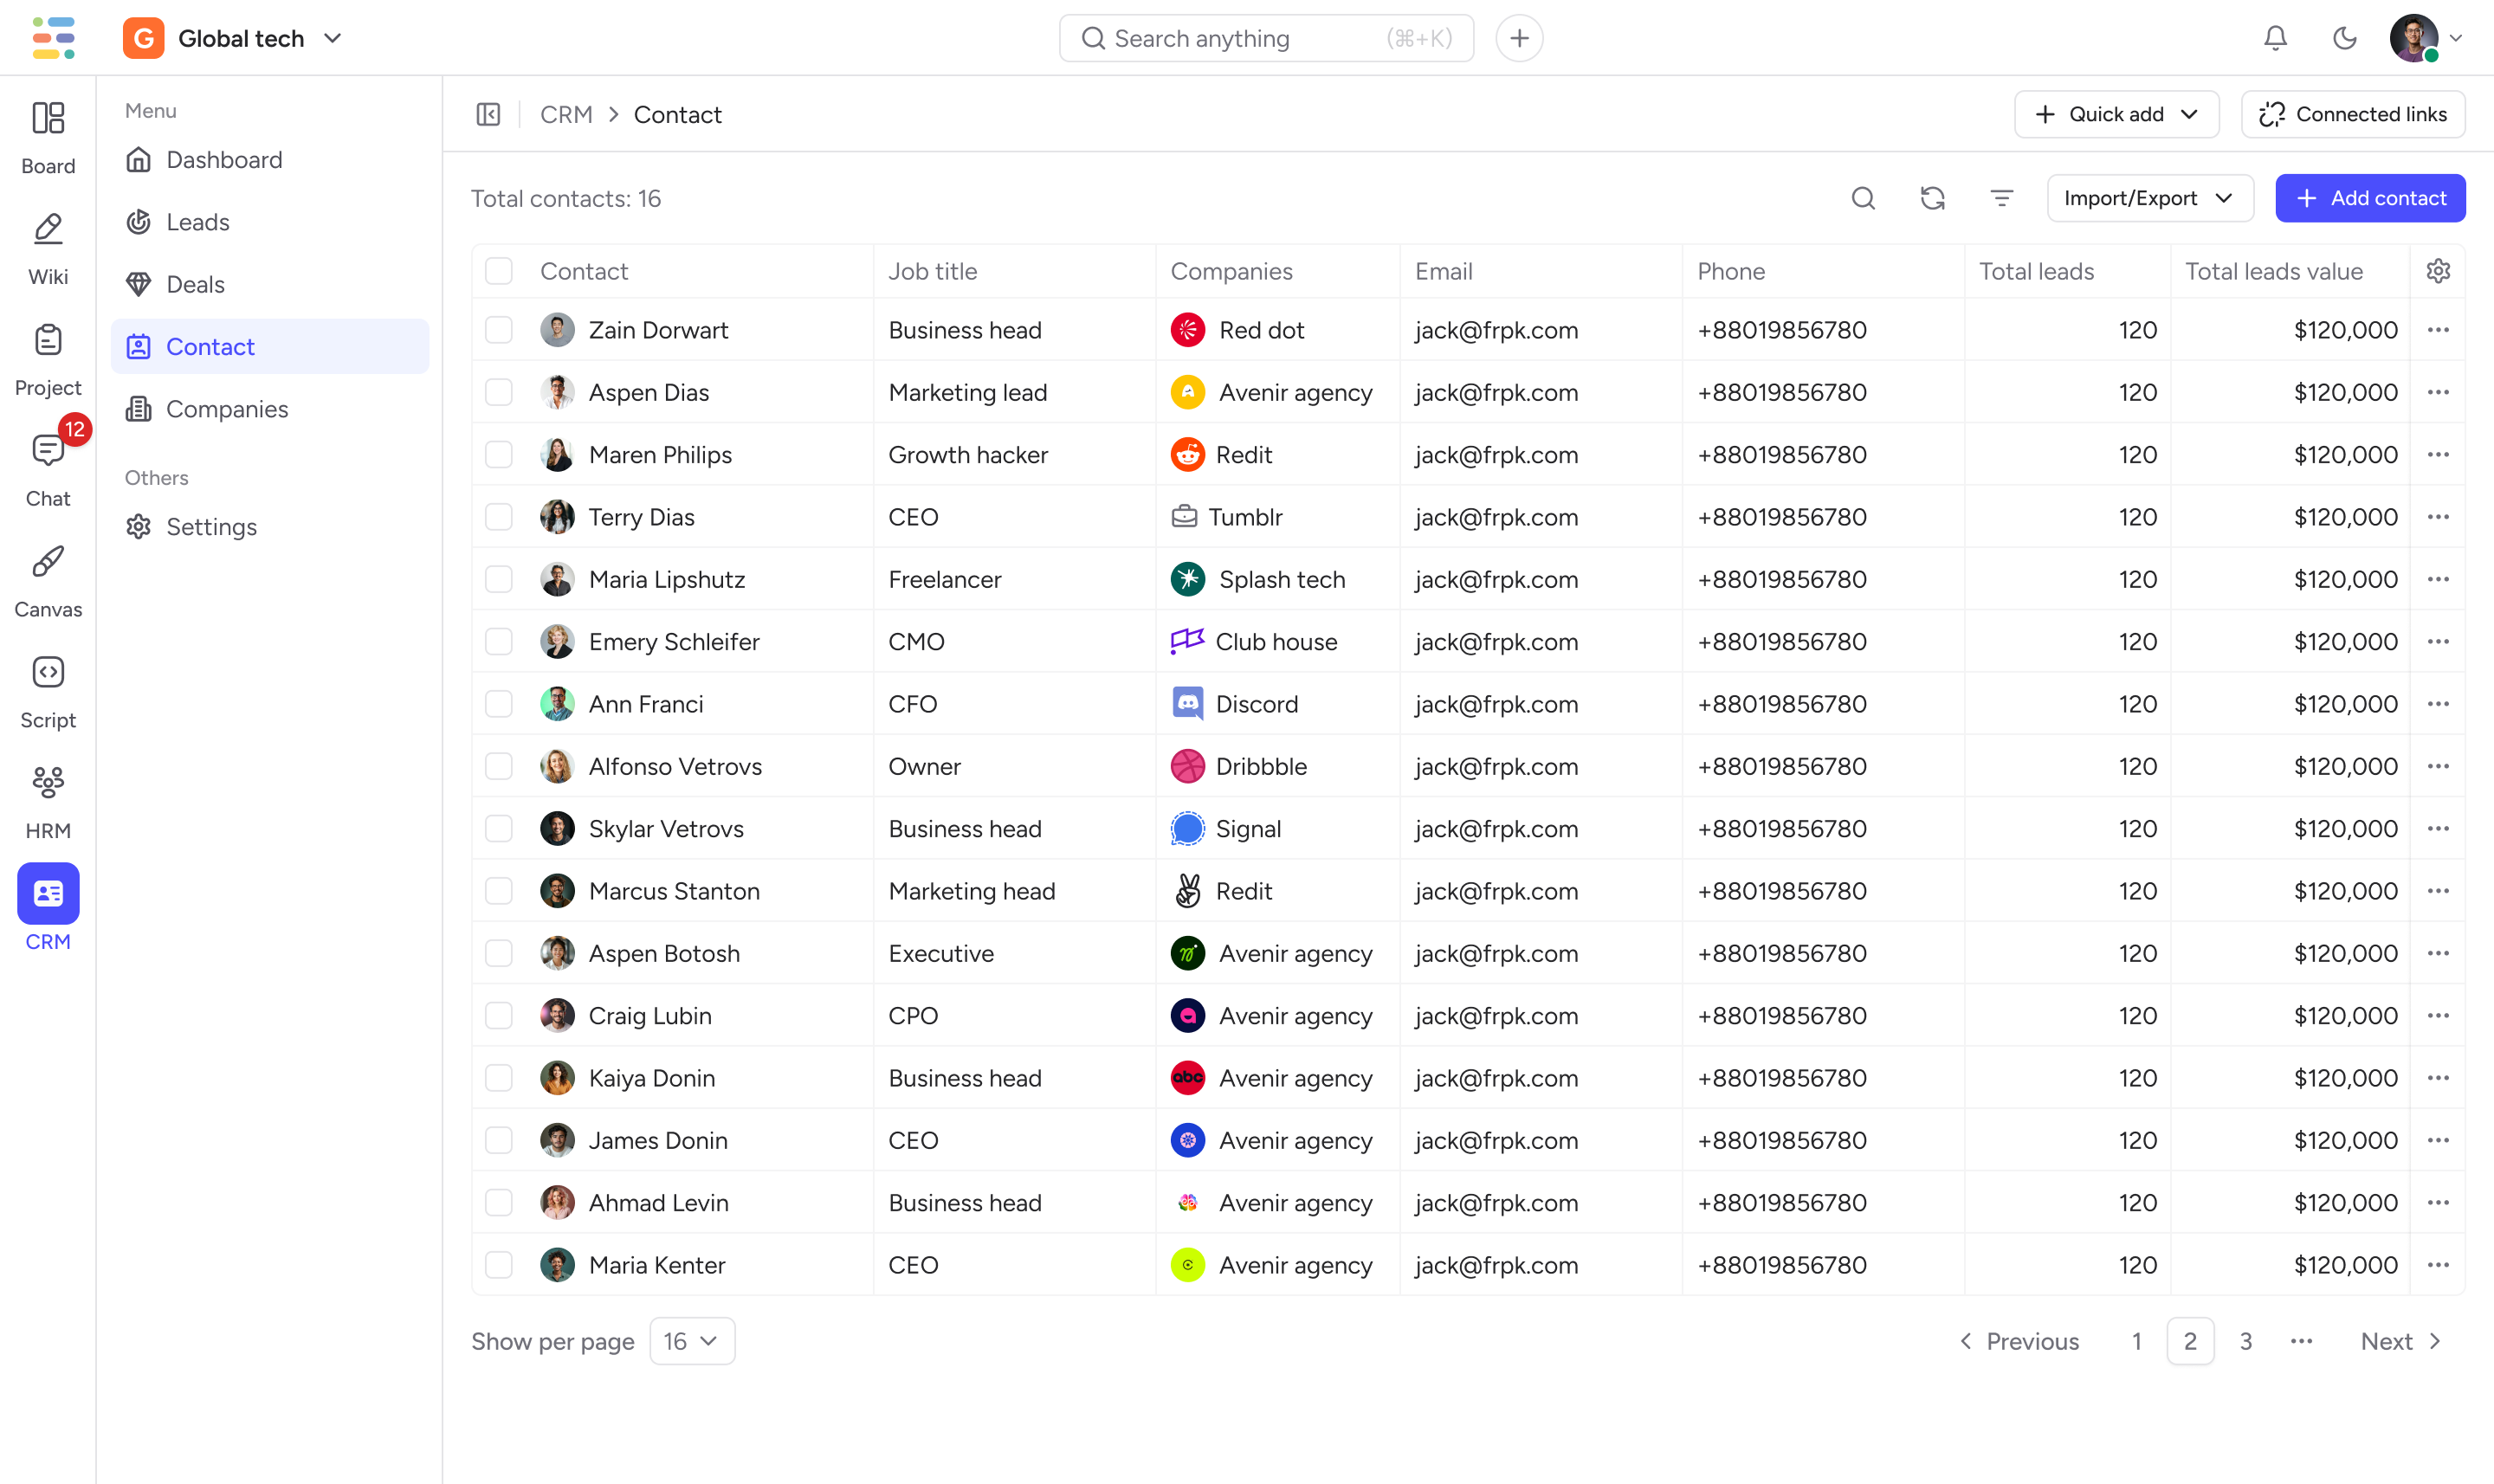Open the filter icon in toolbar
Screen dimensions: 2494x1484
2001,198
